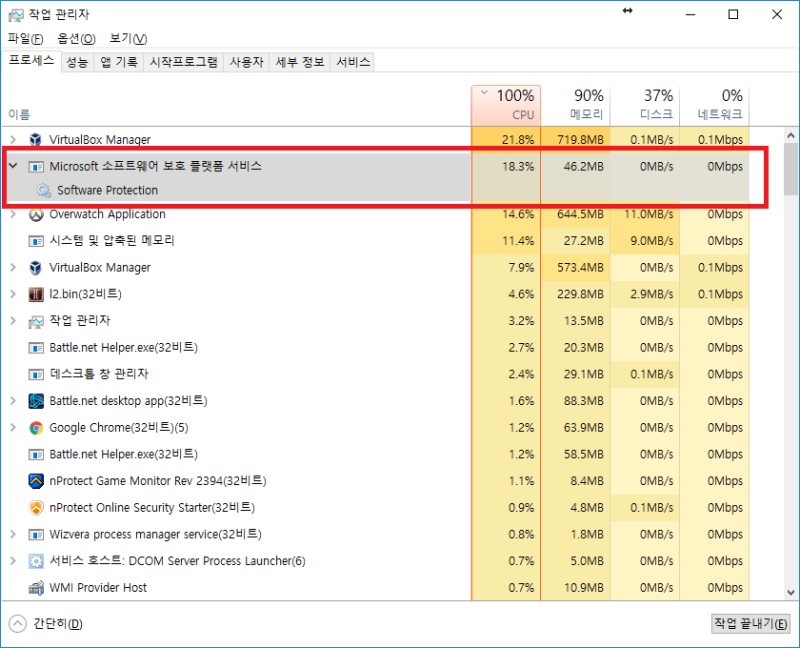Sort by the 디스크 column header
Image resolution: width=800 pixels, height=648 pixels.
[x=645, y=105]
